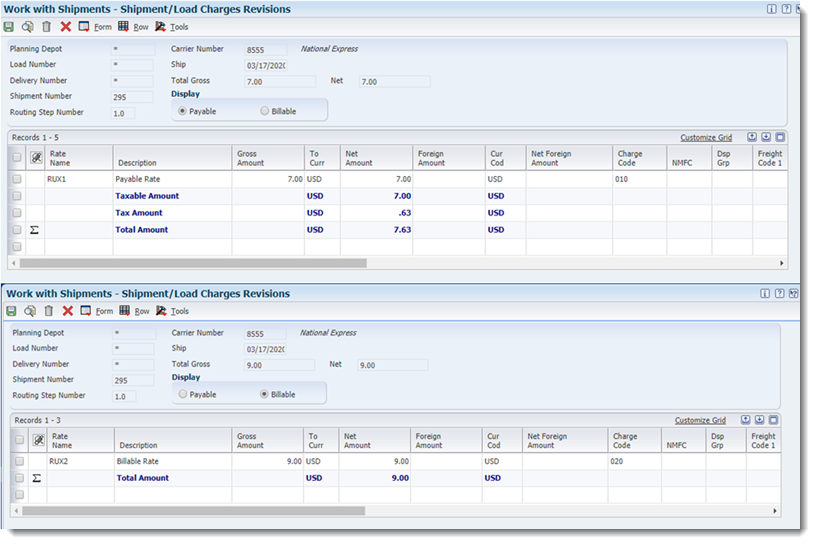Check the Tax Amount row checkbox
Viewport: 815px width, 544px height.
17,213
